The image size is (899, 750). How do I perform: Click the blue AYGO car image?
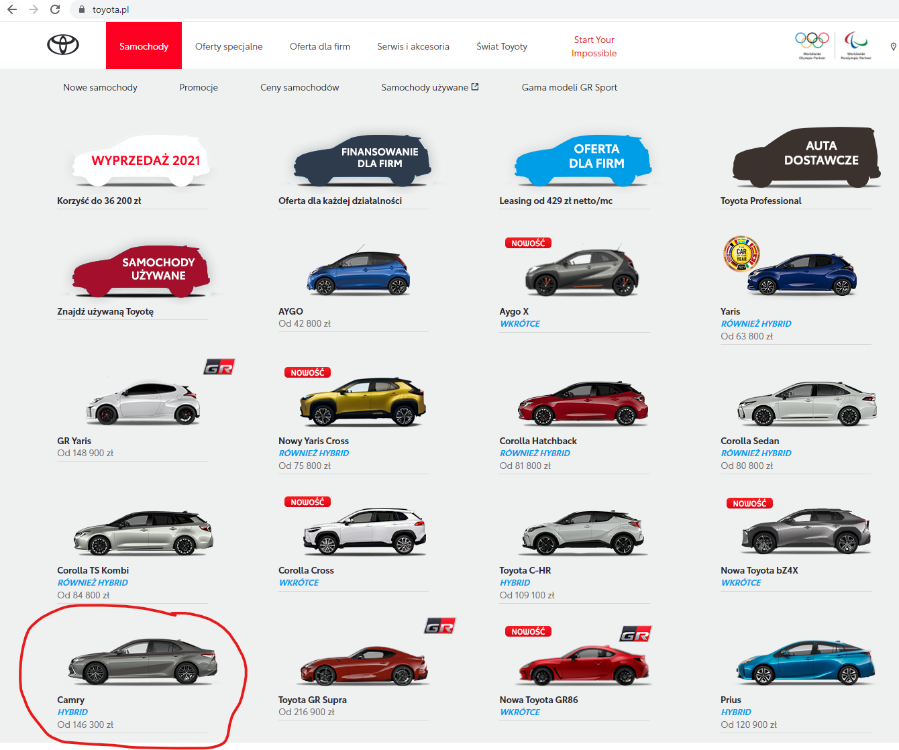click(x=358, y=271)
